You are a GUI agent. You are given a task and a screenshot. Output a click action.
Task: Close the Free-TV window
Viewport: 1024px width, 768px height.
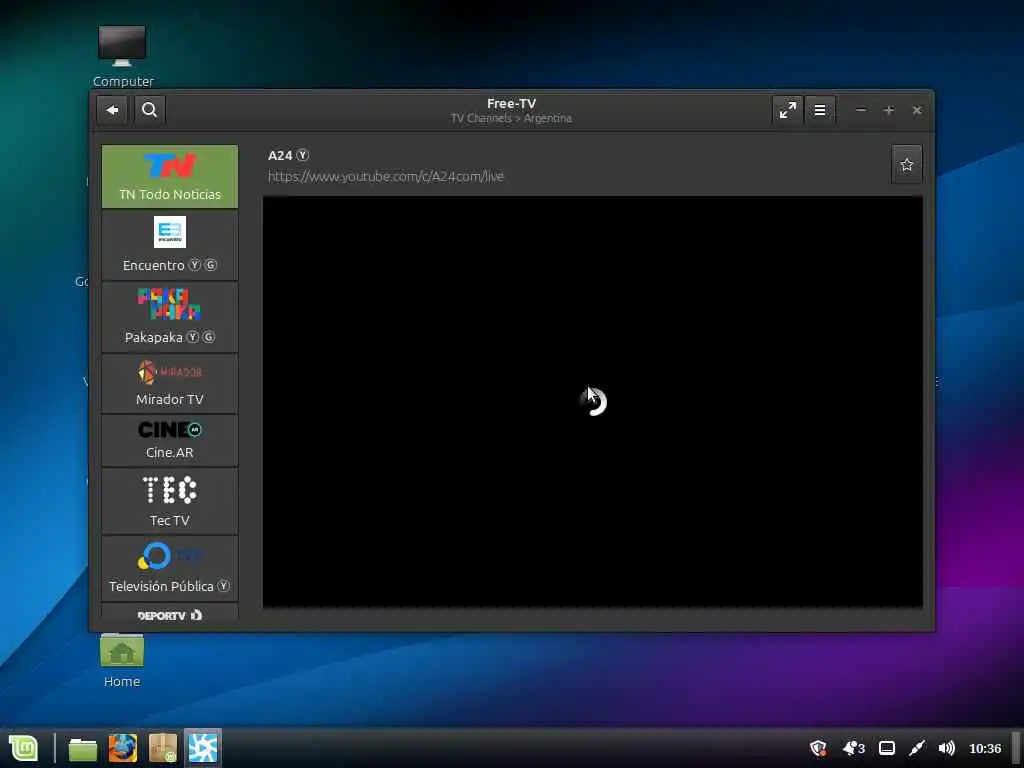[917, 110]
